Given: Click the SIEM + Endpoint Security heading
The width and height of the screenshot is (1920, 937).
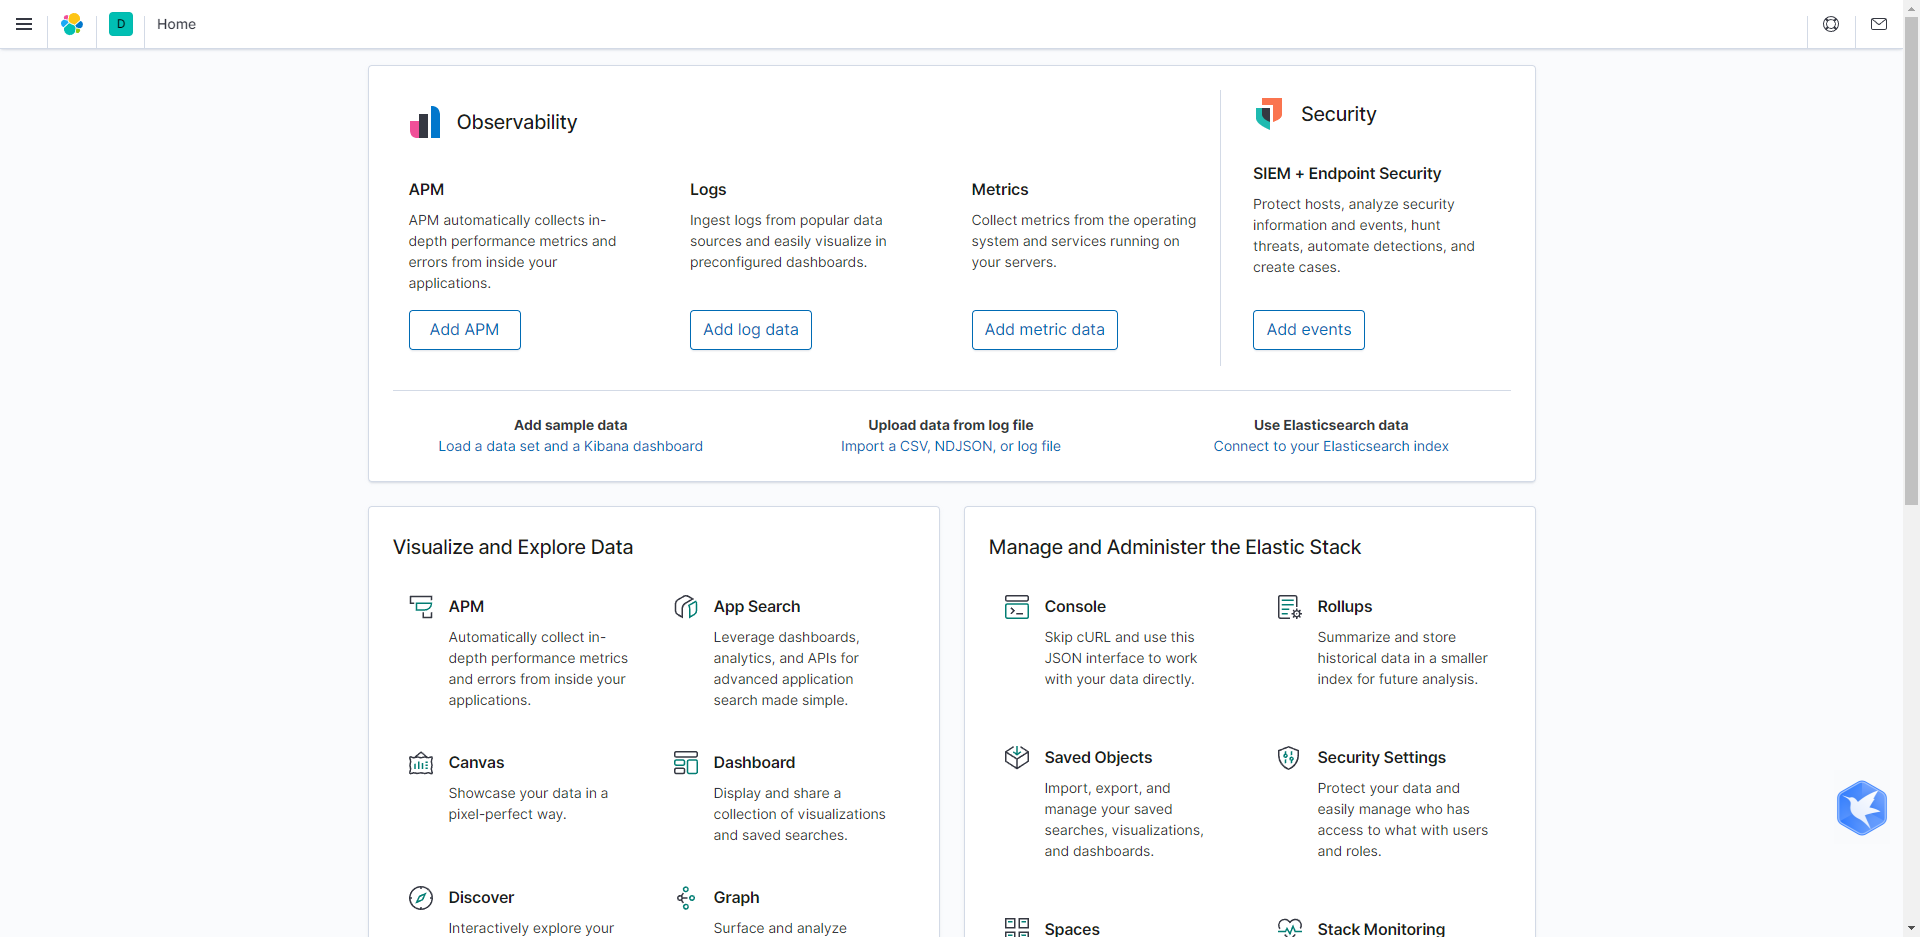Looking at the screenshot, I should [1347, 173].
